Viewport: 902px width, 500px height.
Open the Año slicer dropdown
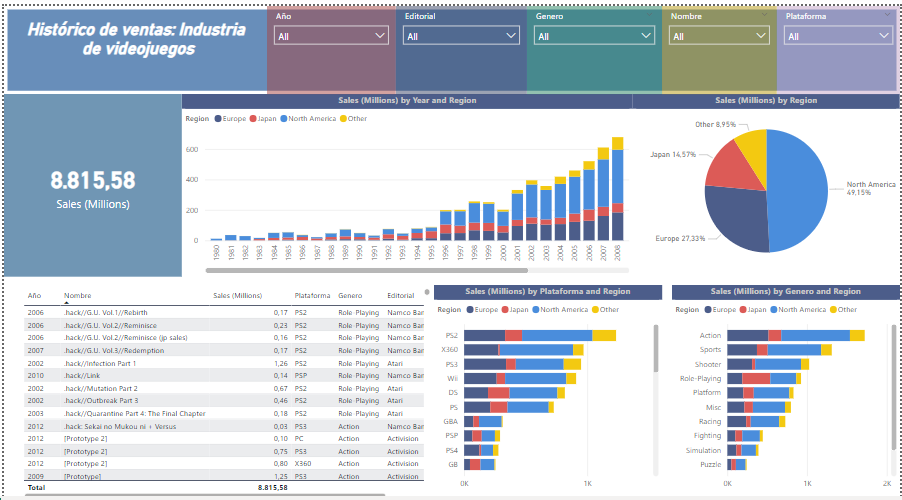coord(331,36)
